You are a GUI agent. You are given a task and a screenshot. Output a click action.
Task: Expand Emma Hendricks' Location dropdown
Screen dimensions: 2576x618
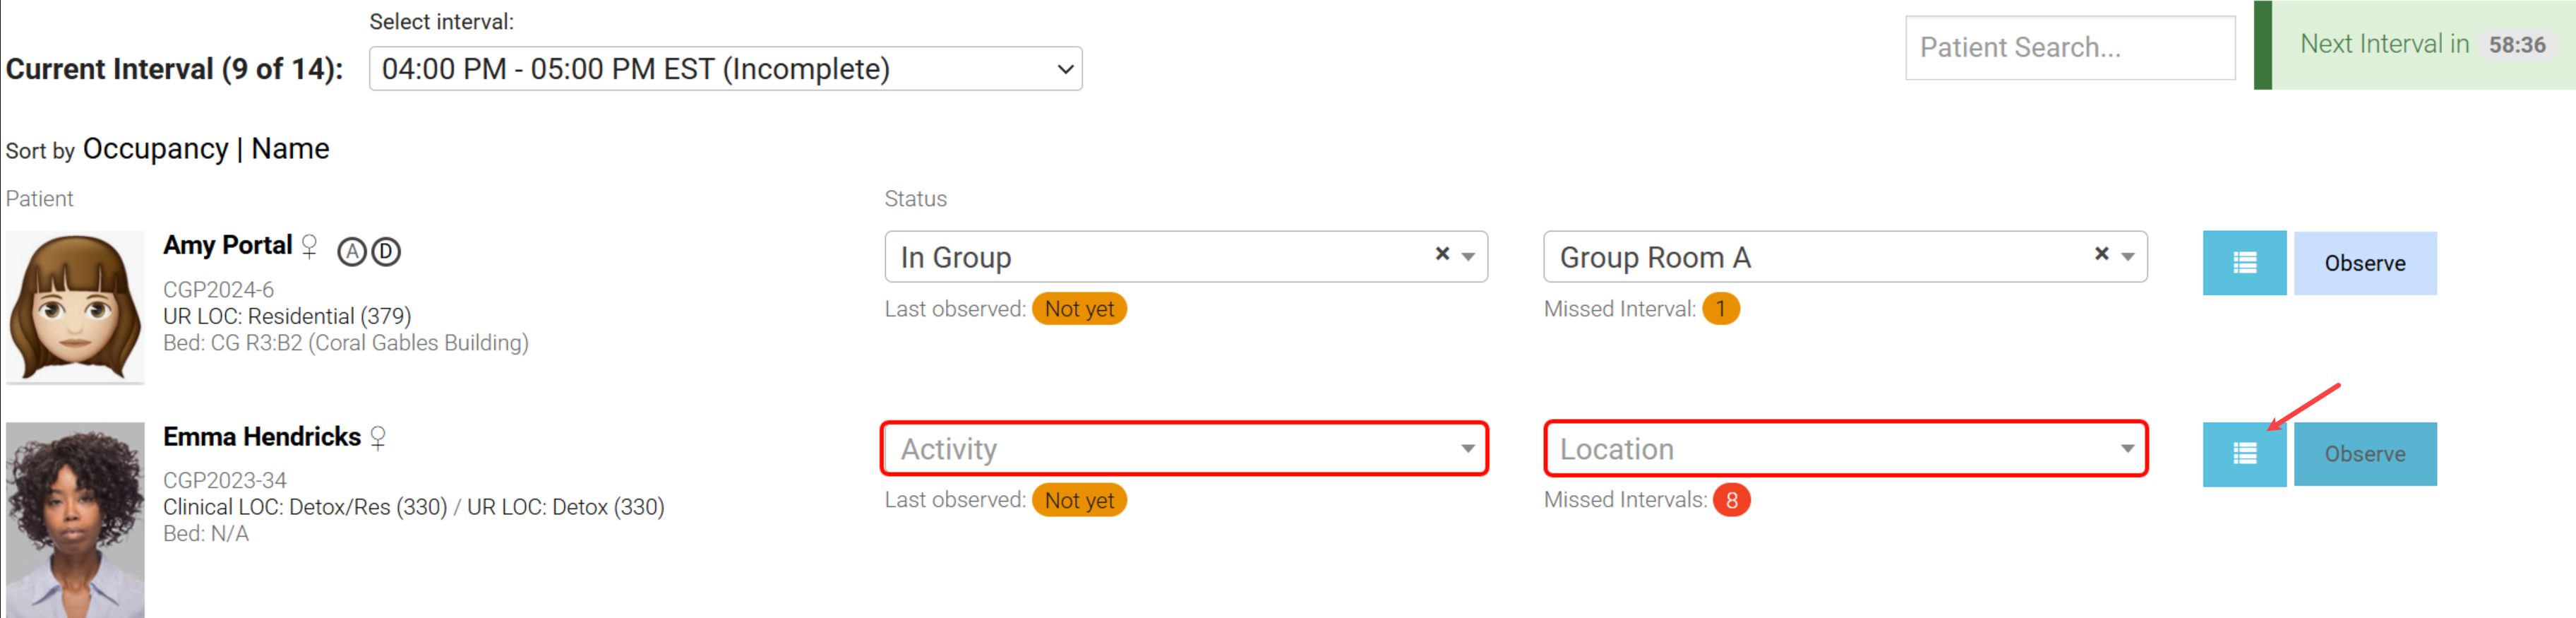(1845, 449)
